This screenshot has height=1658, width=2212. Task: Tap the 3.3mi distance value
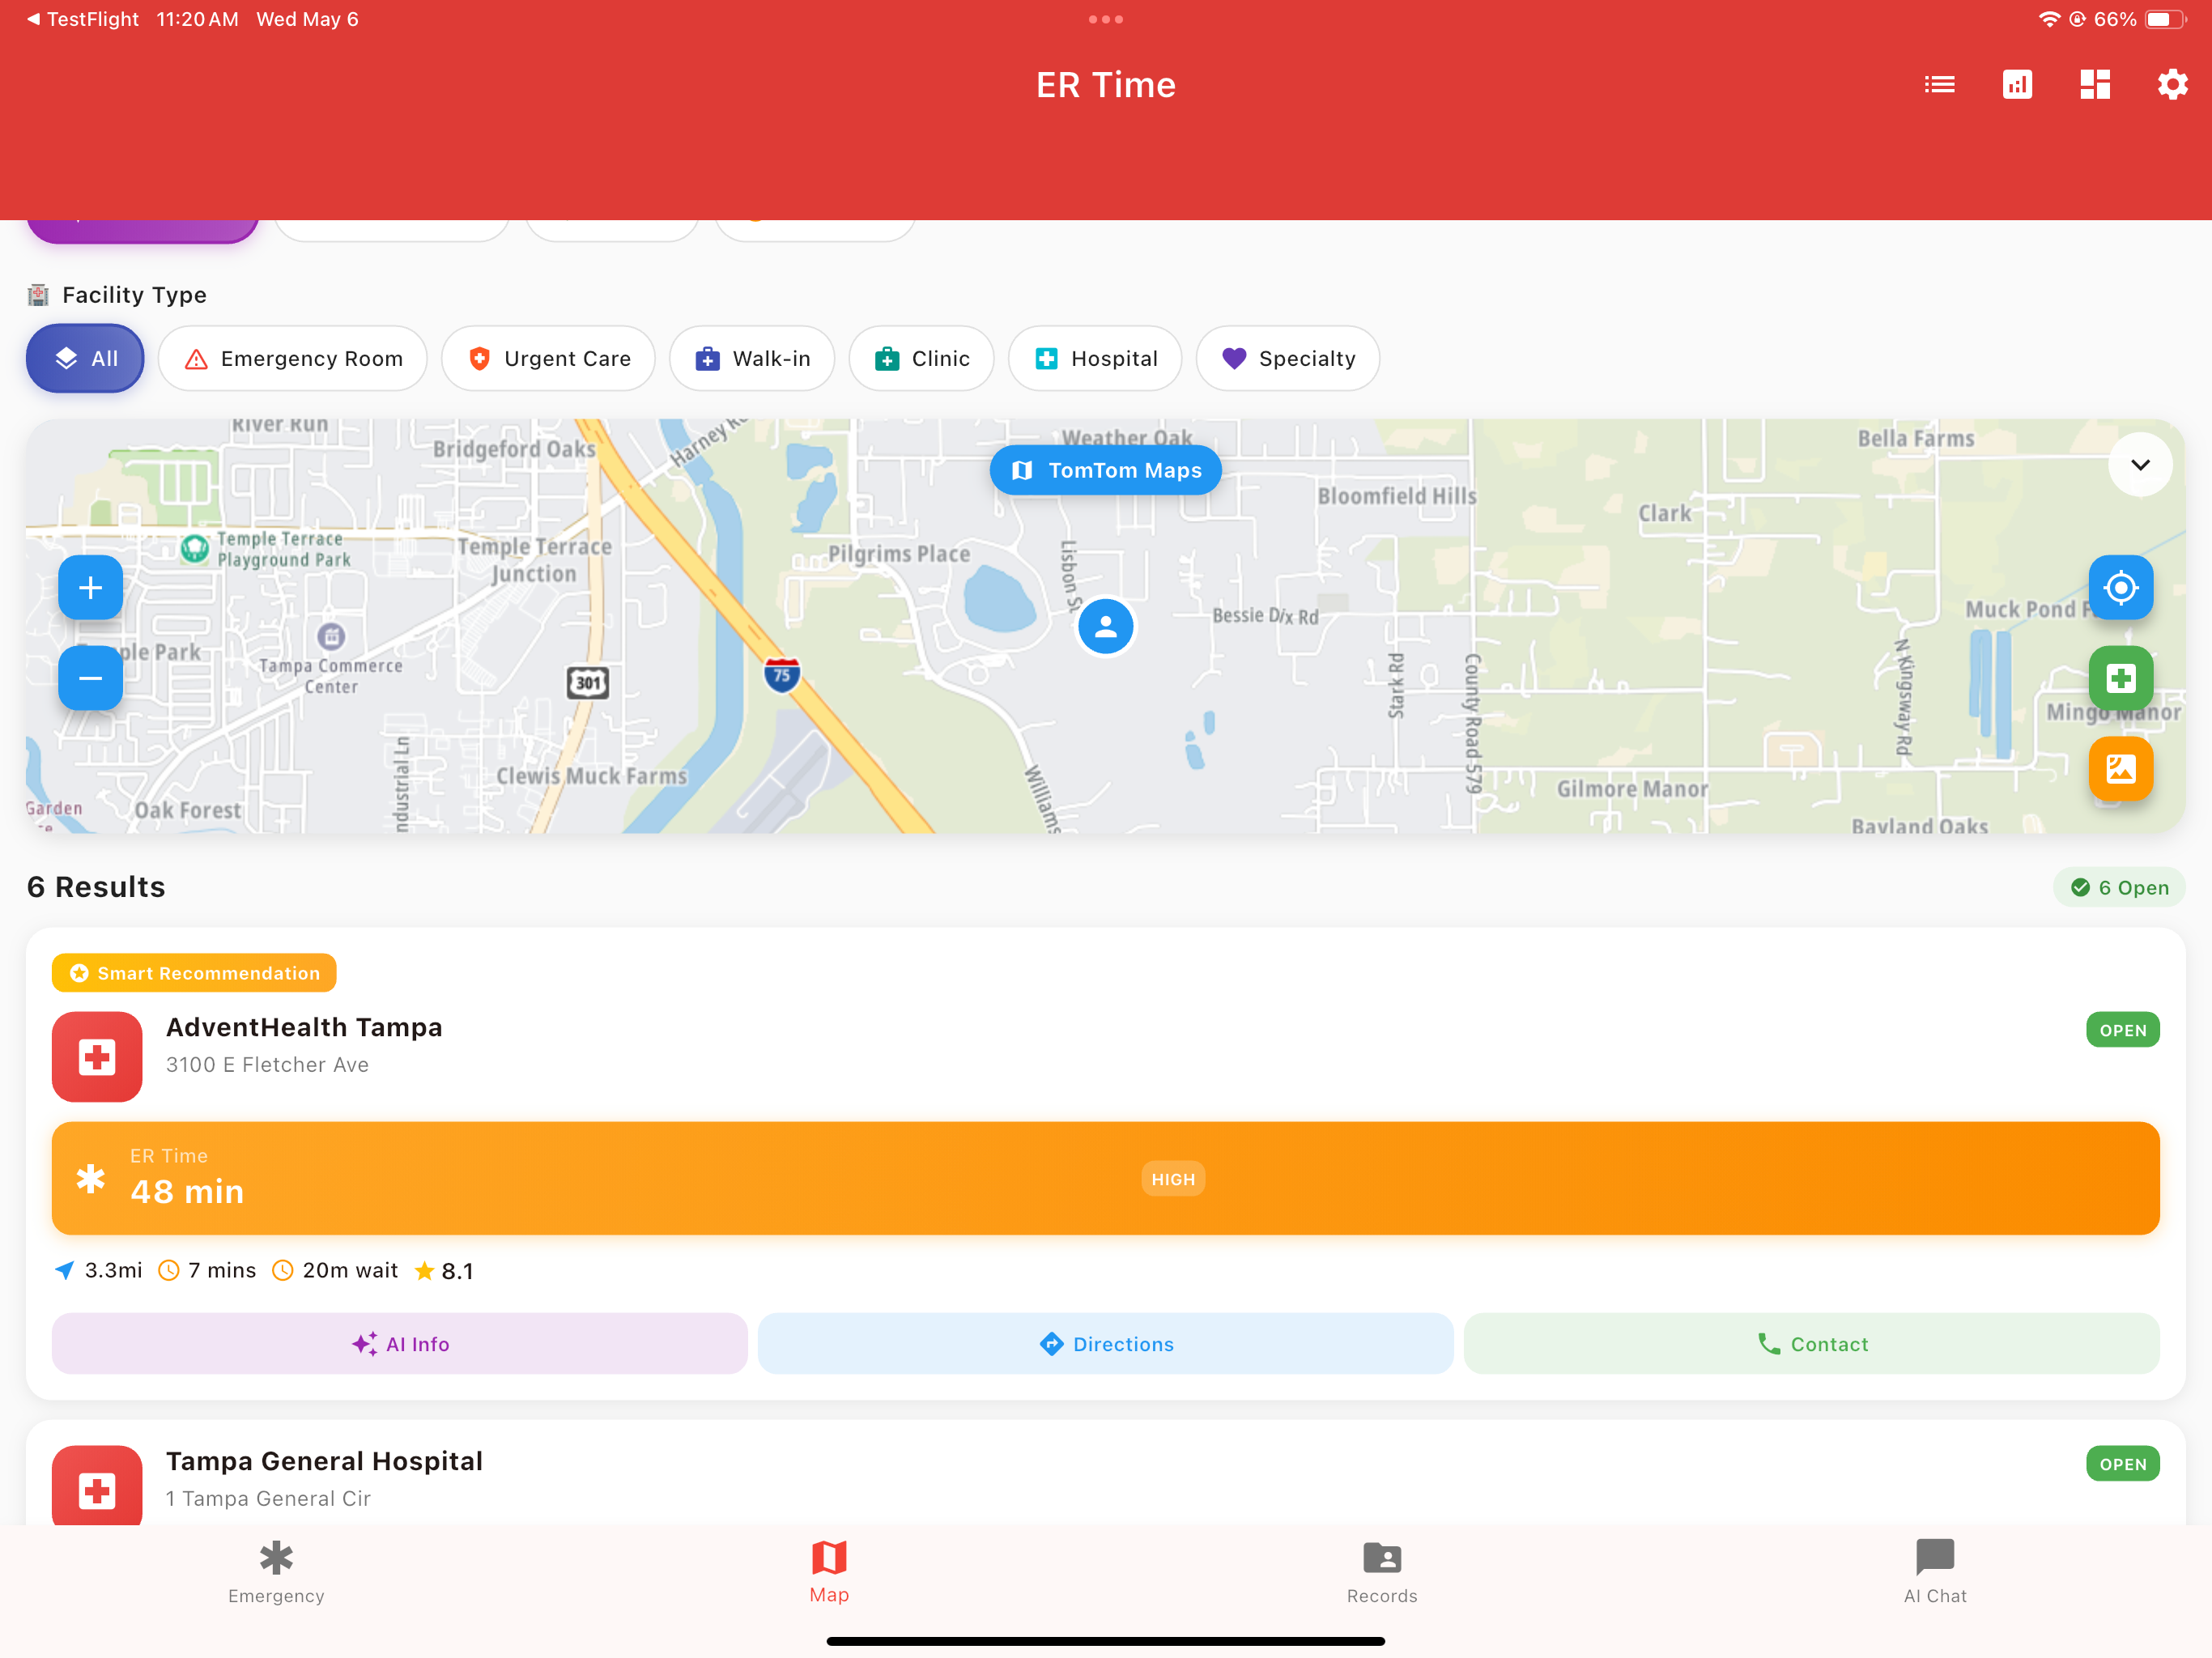point(113,1271)
